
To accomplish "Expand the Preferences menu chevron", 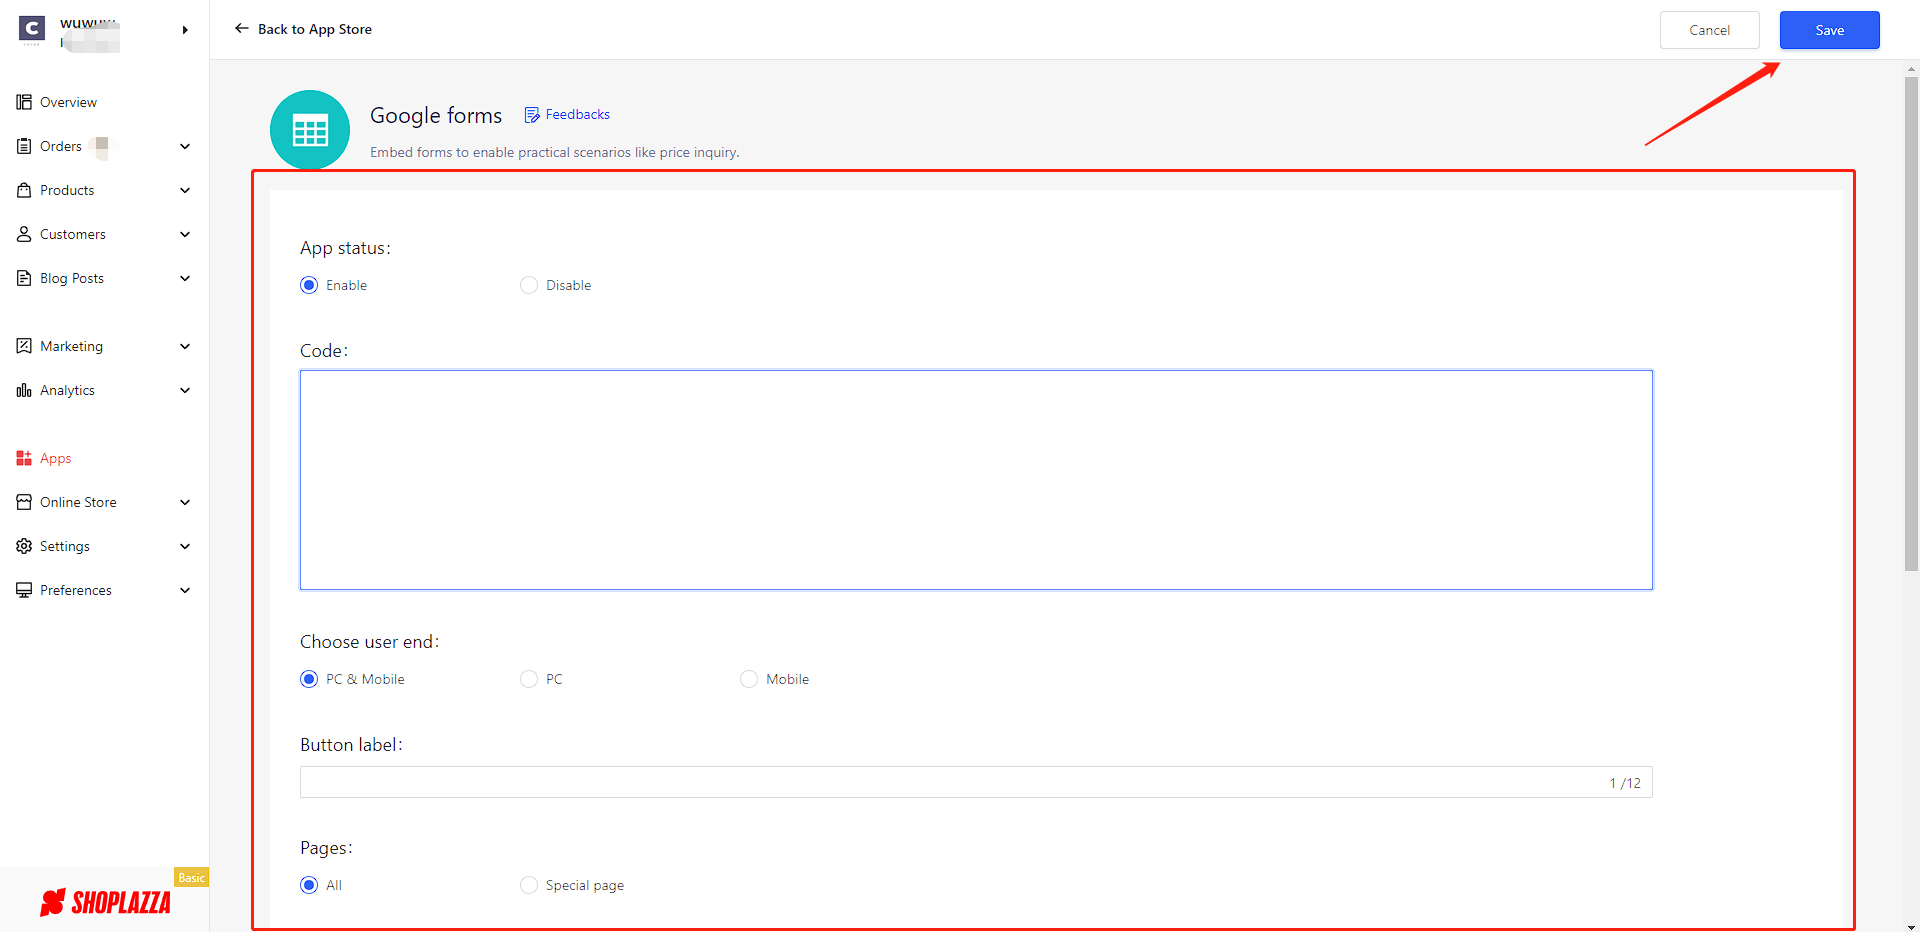I will (185, 590).
